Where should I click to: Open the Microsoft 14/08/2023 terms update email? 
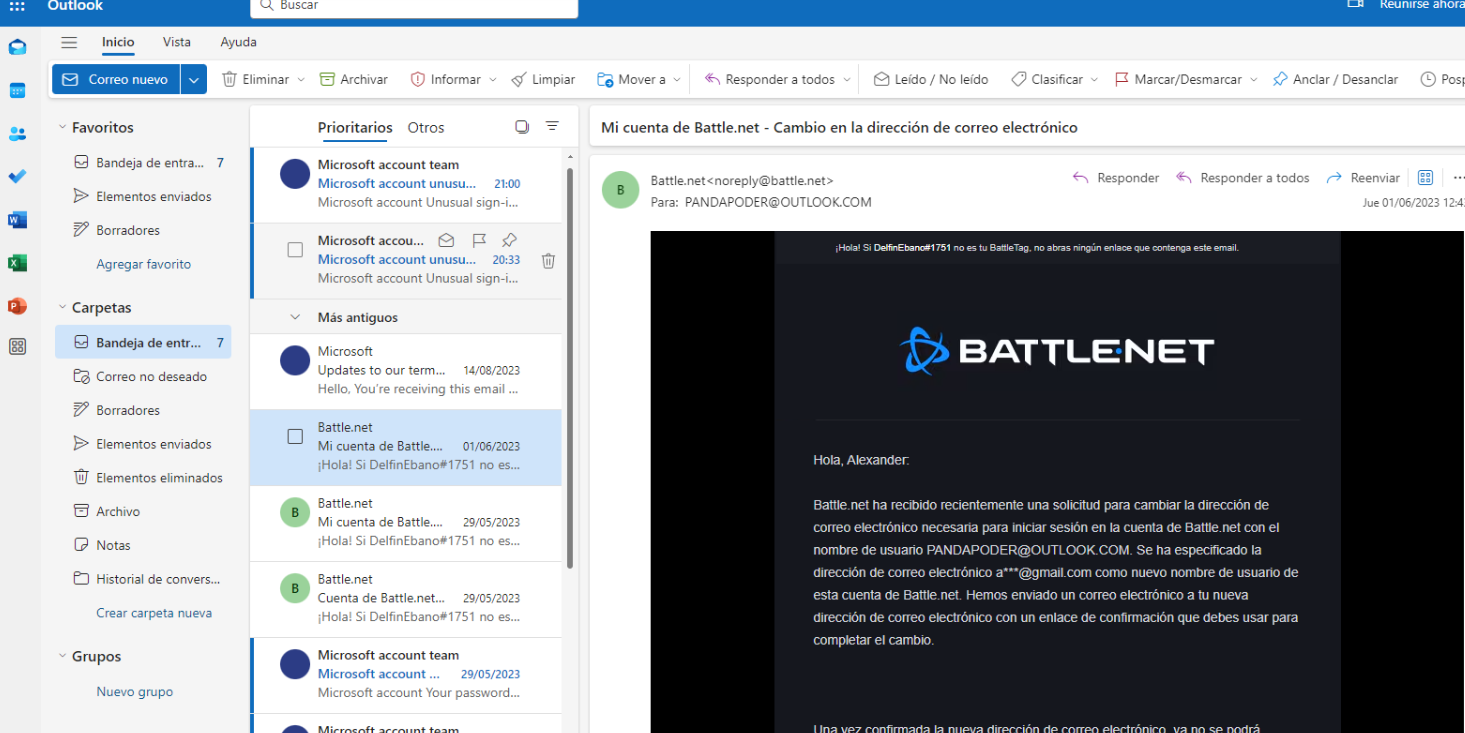coord(406,371)
